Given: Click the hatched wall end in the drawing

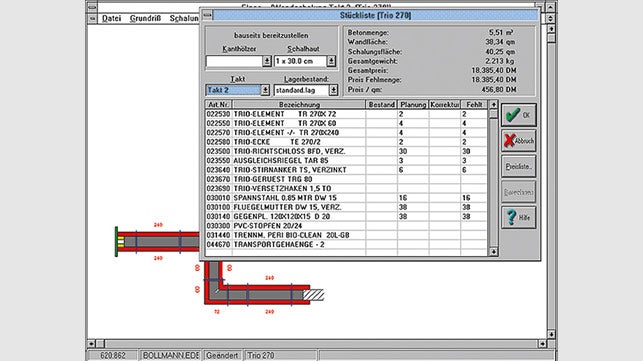Looking at the screenshot, I should click(313, 295).
